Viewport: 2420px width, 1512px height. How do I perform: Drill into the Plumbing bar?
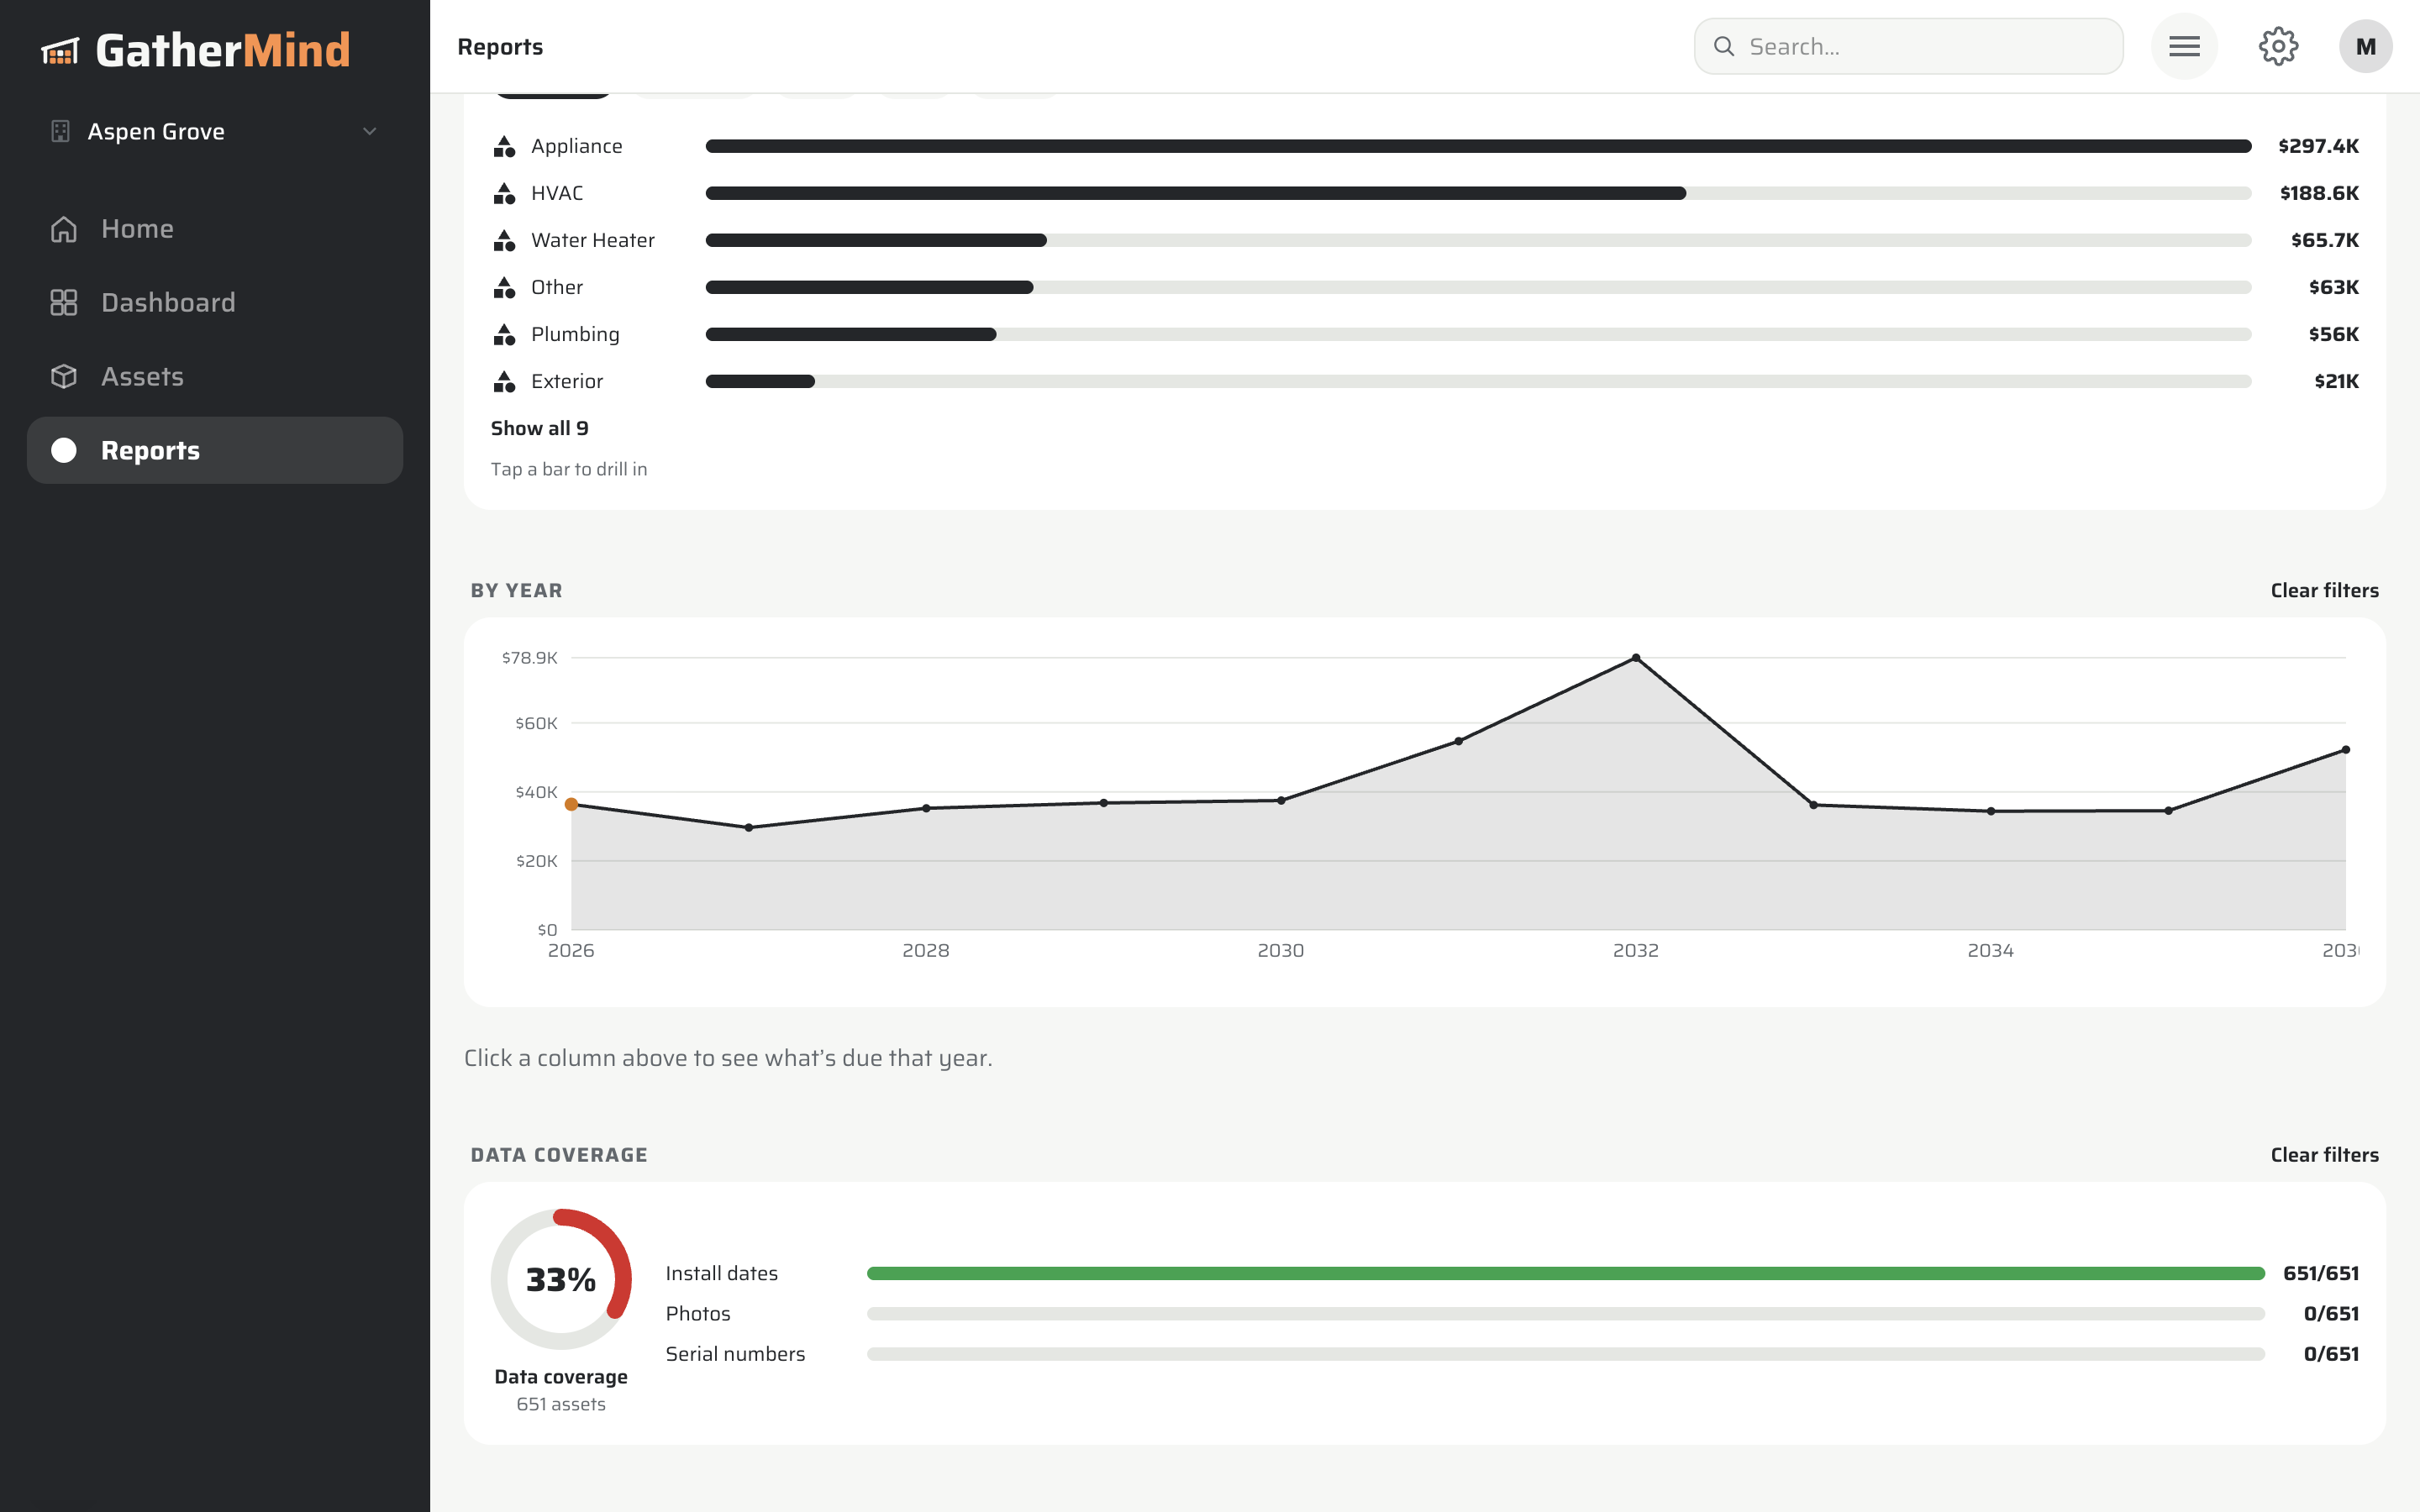1478,334
